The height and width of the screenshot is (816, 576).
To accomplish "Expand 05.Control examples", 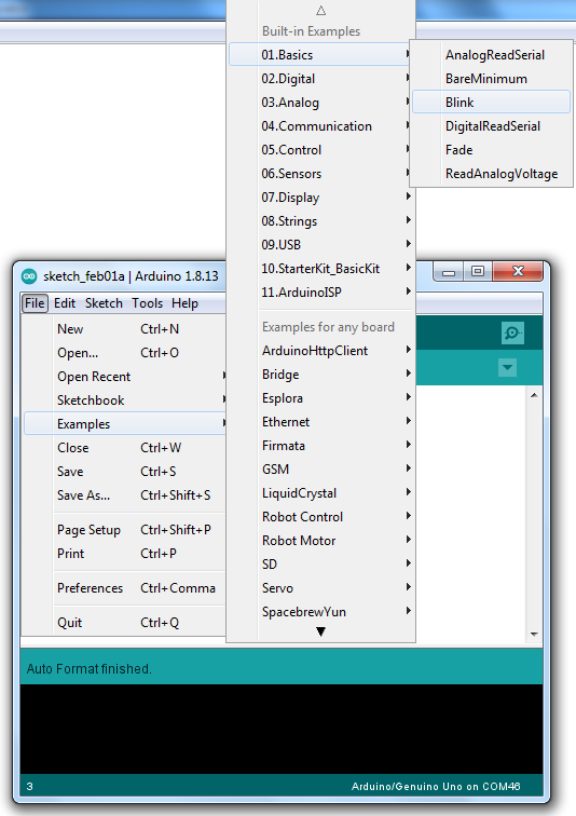I will [x=319, y=150].
